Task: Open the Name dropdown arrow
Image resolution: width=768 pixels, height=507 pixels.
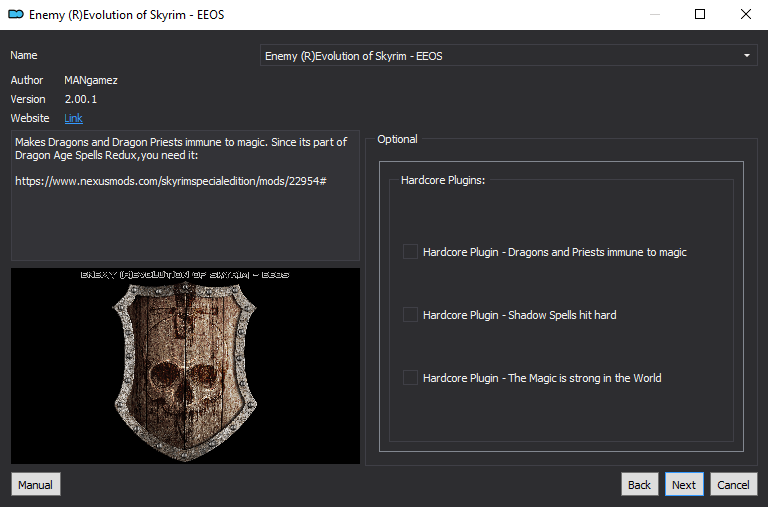Action: click(746, 56)
